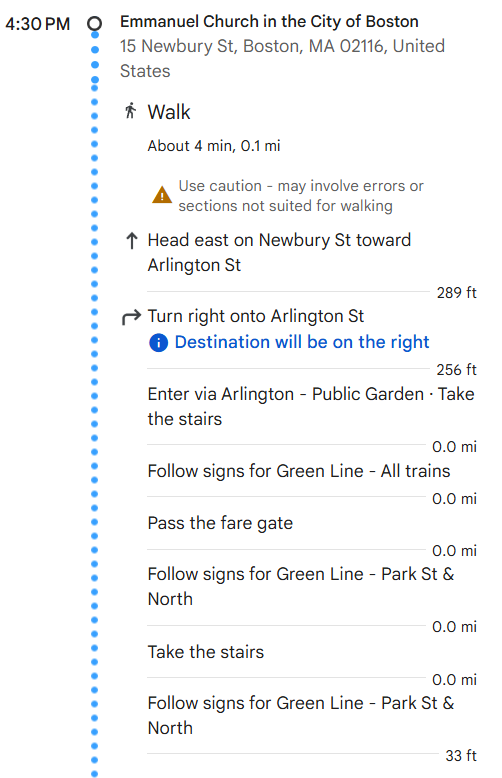Click the turn right arrow icon
This screenshot has width=502, height=778.
(131, 317)
